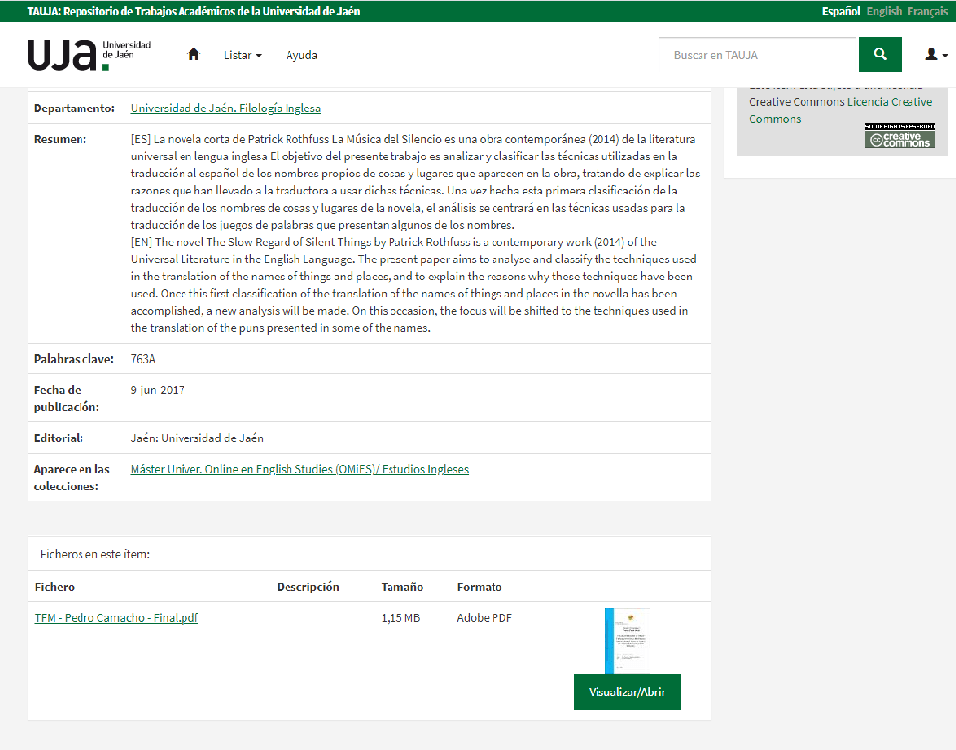Open the Ayuda help page

tap(301, 55)
